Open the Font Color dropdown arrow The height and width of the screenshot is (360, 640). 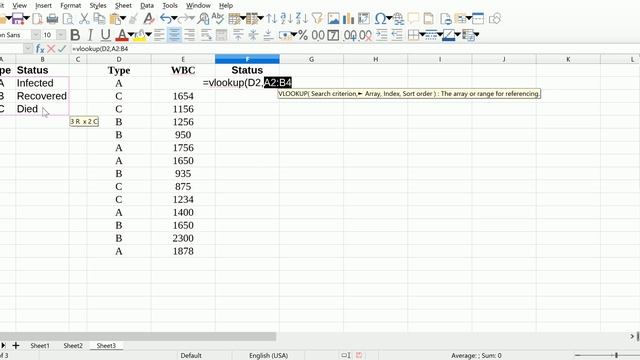click(131, 35)
